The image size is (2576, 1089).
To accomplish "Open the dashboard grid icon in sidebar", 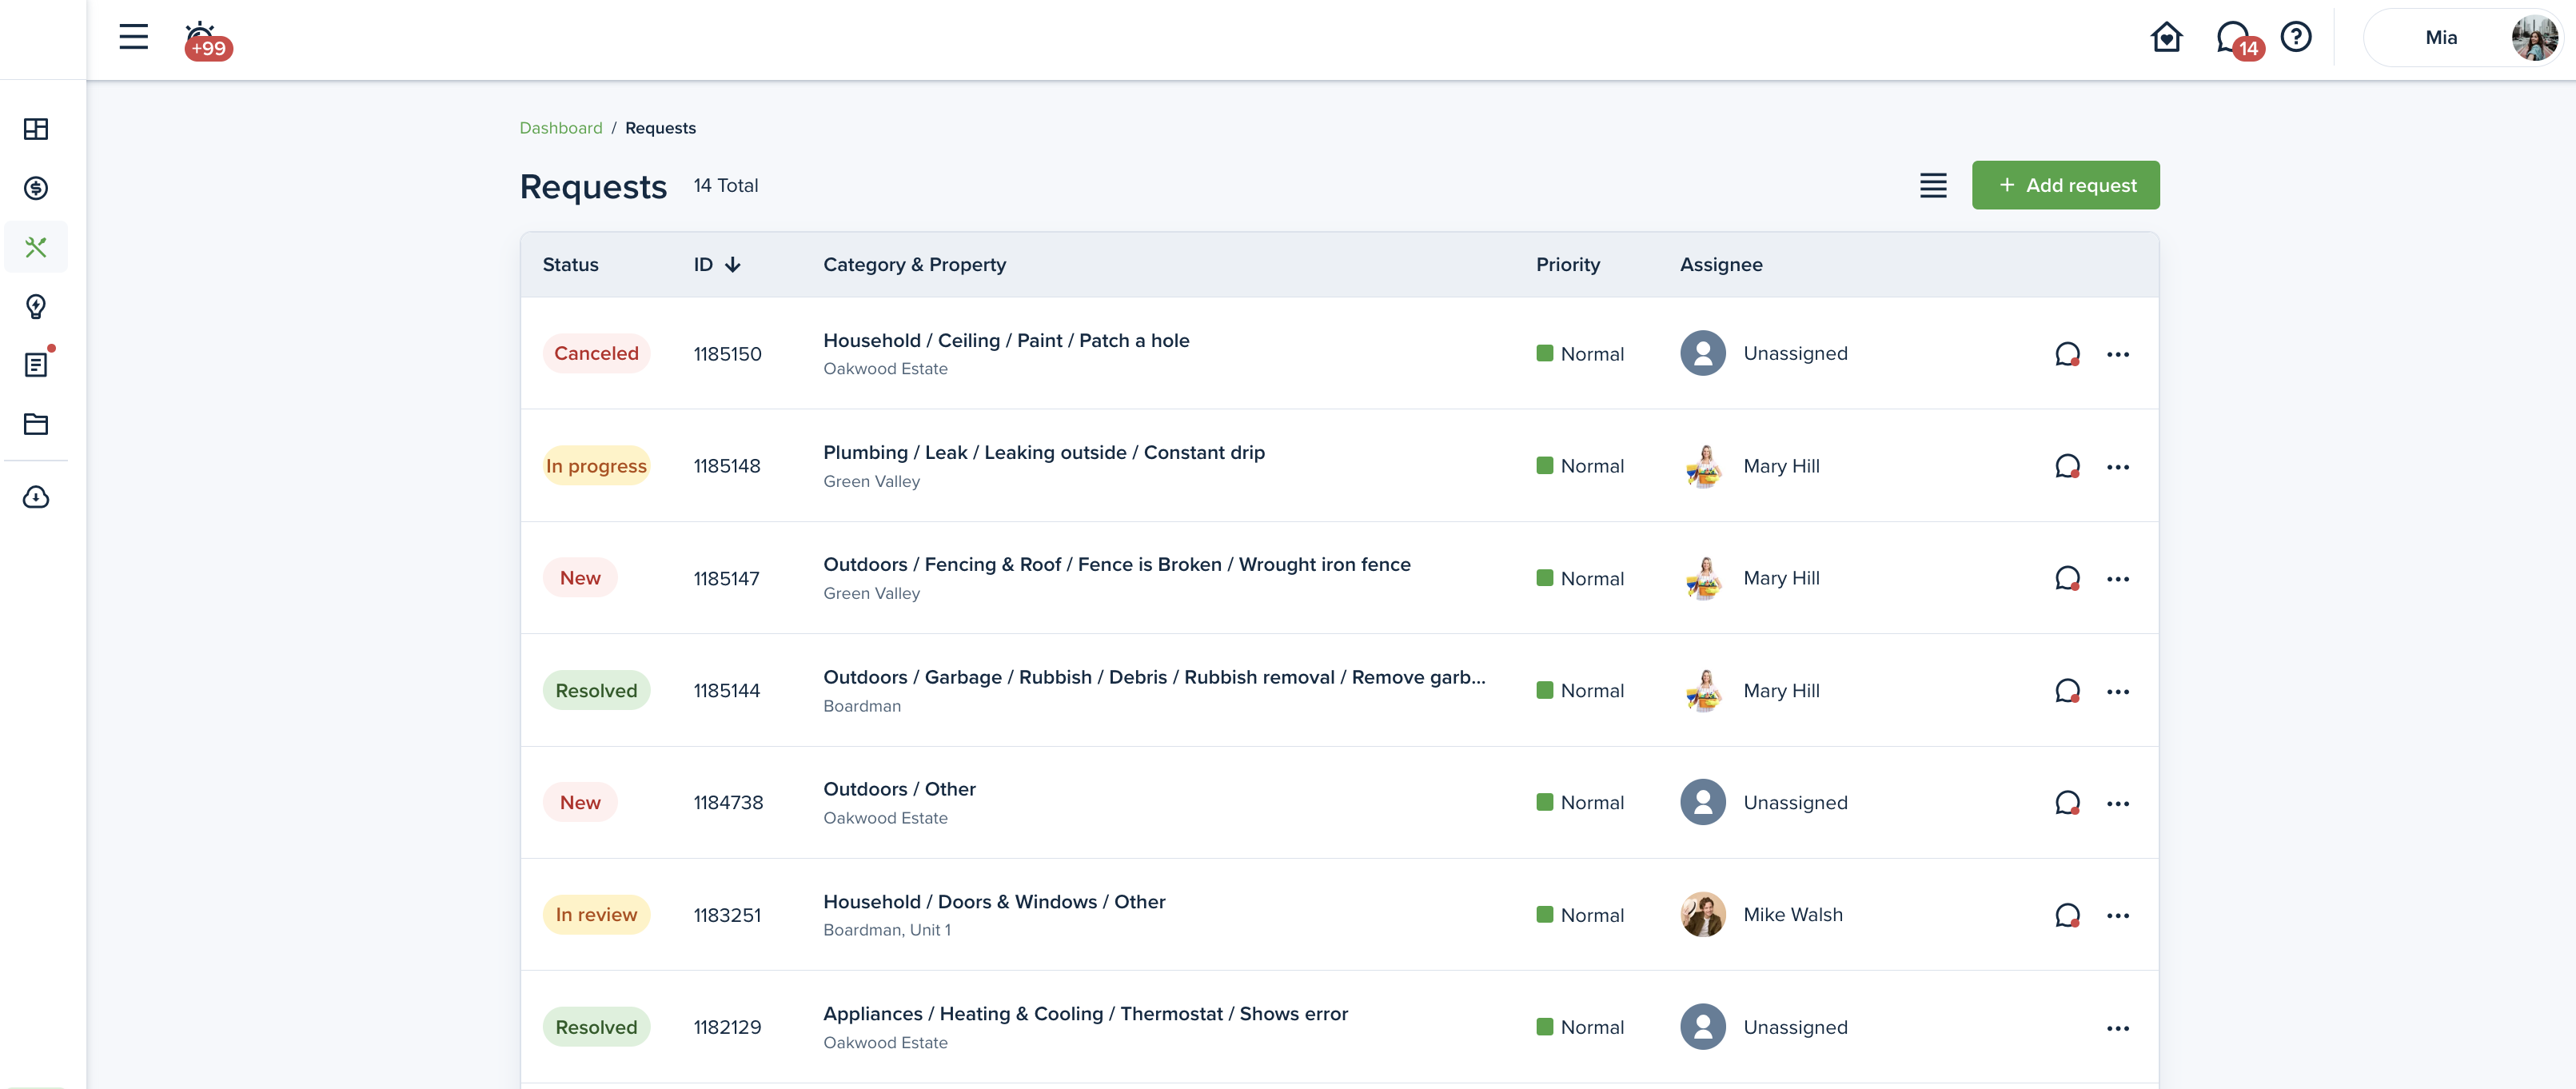I will [x=36, y=129].
